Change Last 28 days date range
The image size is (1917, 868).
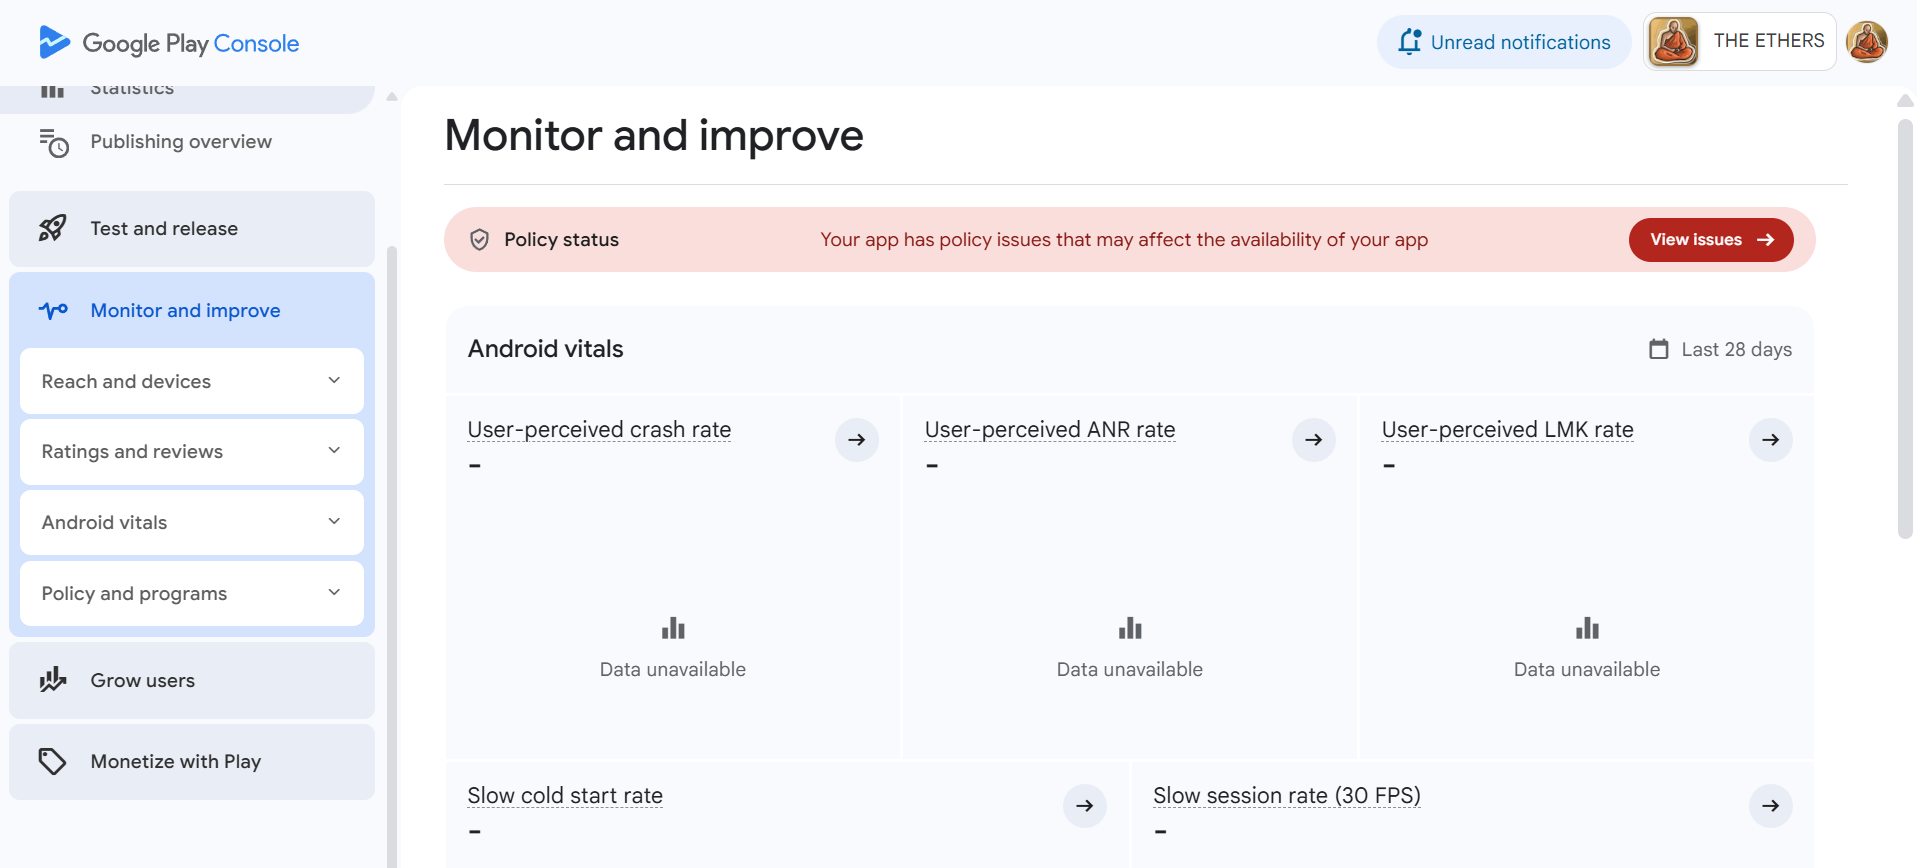pos(1720,350)
